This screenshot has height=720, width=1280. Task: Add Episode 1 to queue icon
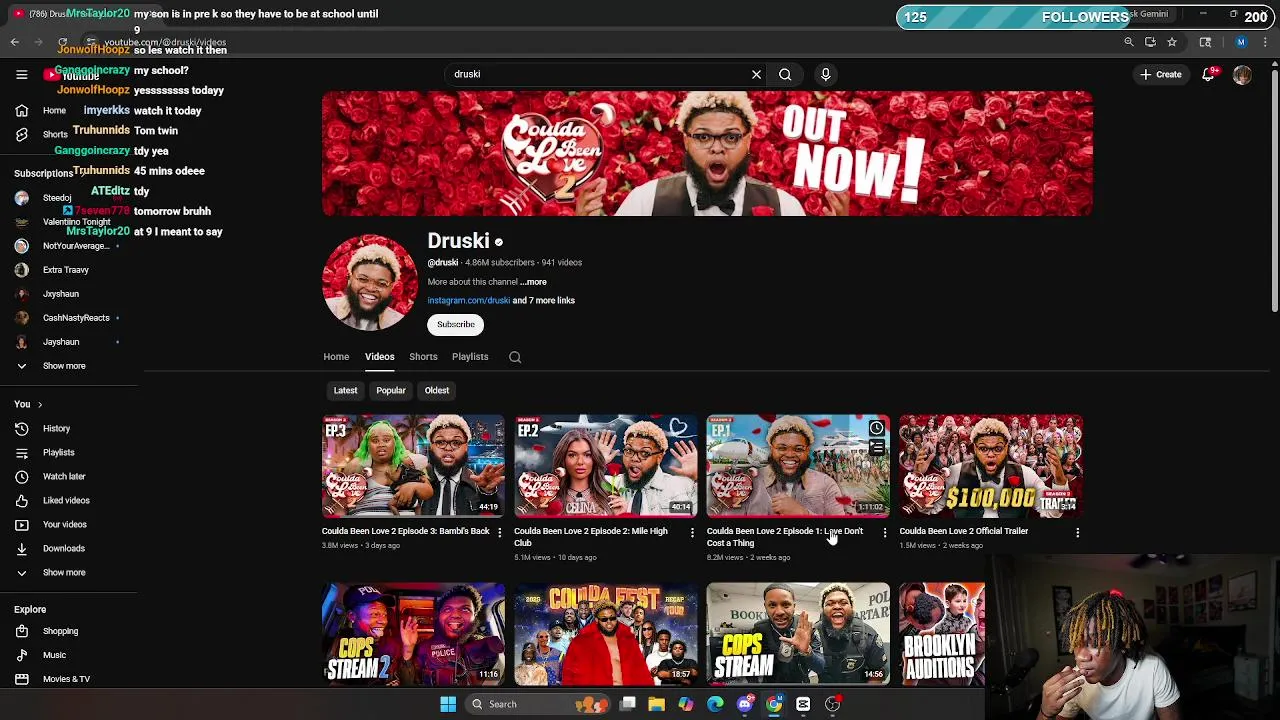(876, 449)
